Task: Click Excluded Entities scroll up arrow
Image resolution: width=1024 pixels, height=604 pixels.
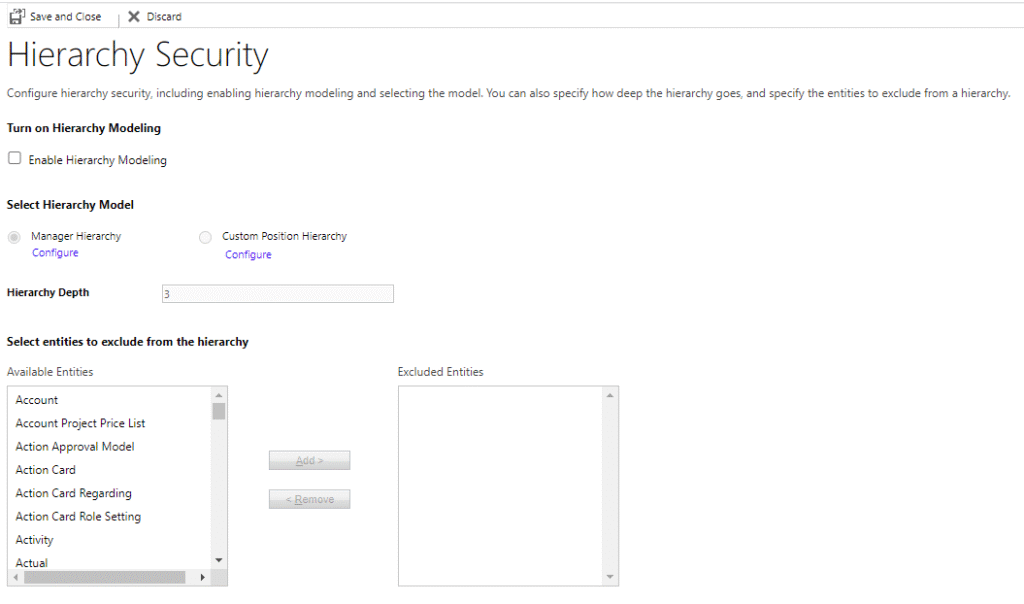Action: point(610,395)
